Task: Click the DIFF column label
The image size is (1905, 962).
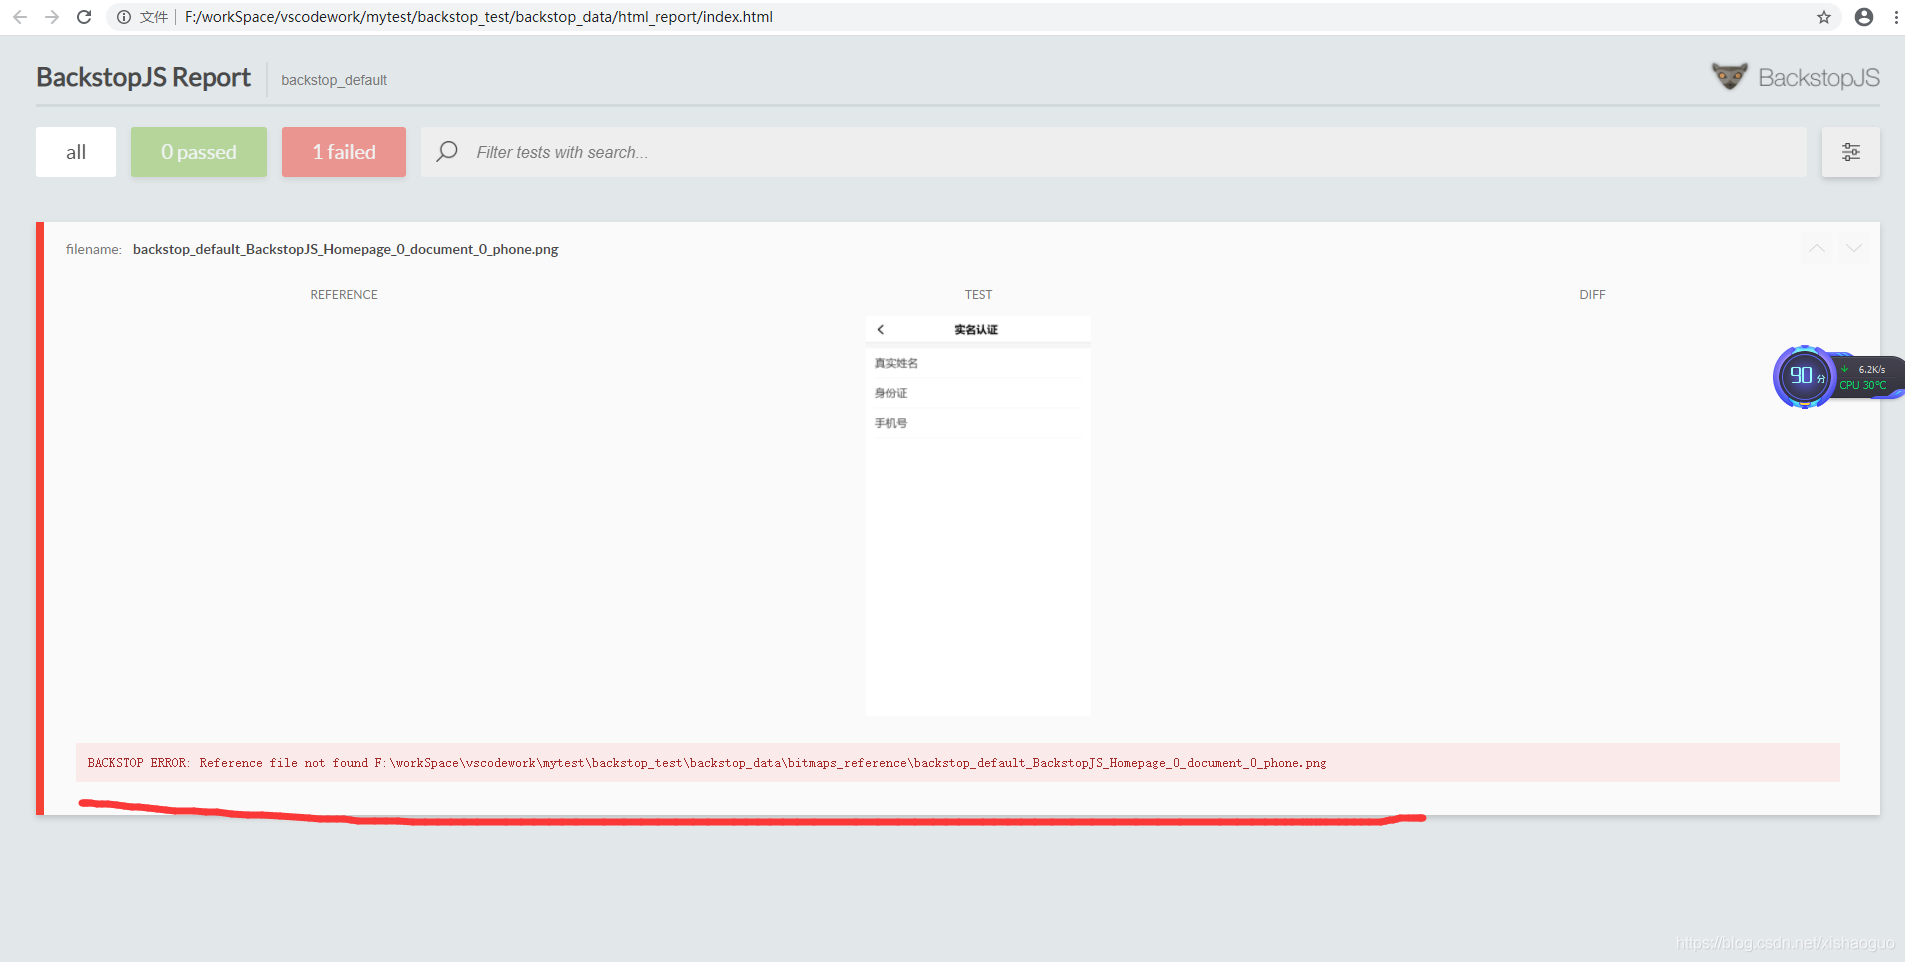Action: pyautogui.click(x=1592, y=295)
